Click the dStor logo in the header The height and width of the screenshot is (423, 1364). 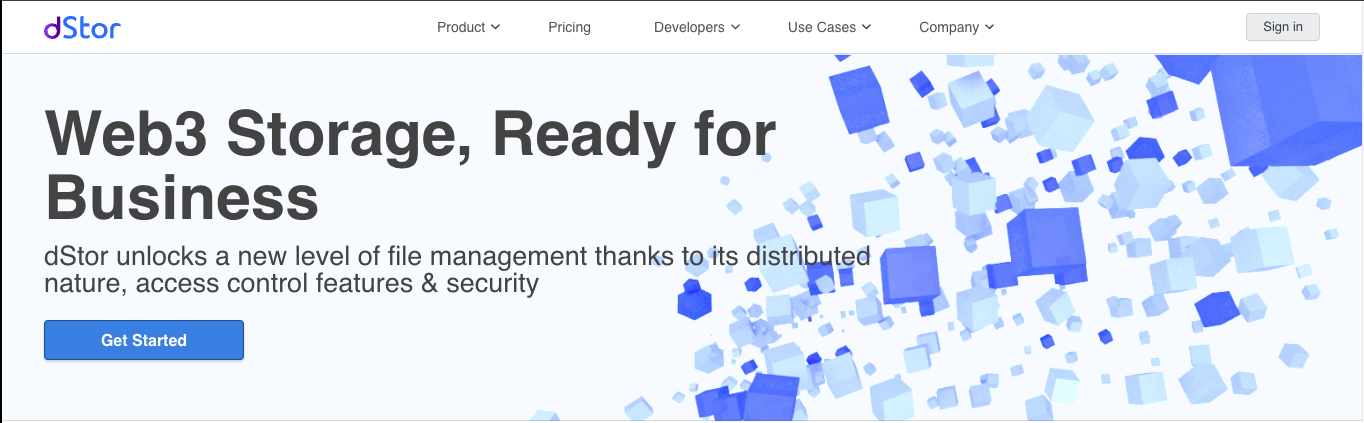pyautogui.click(x=82, y=27)
